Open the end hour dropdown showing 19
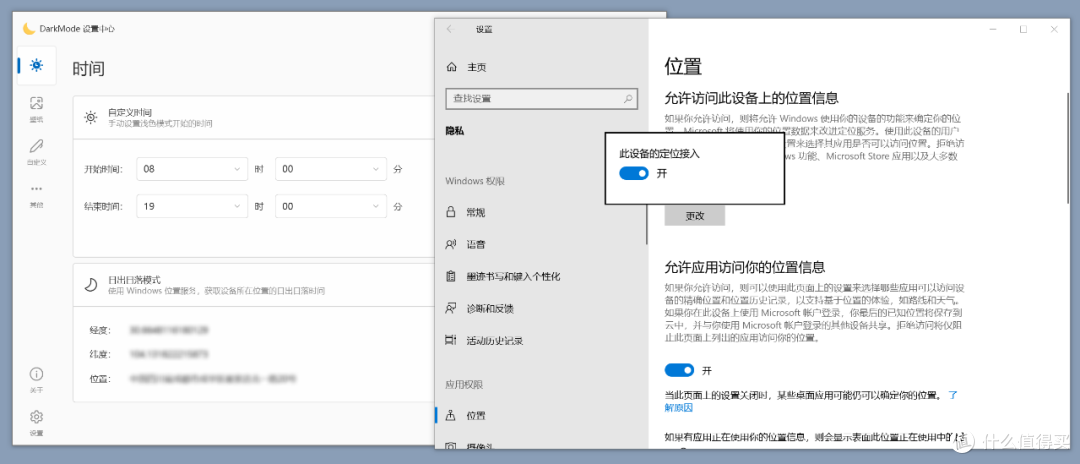 coord(192,206)
